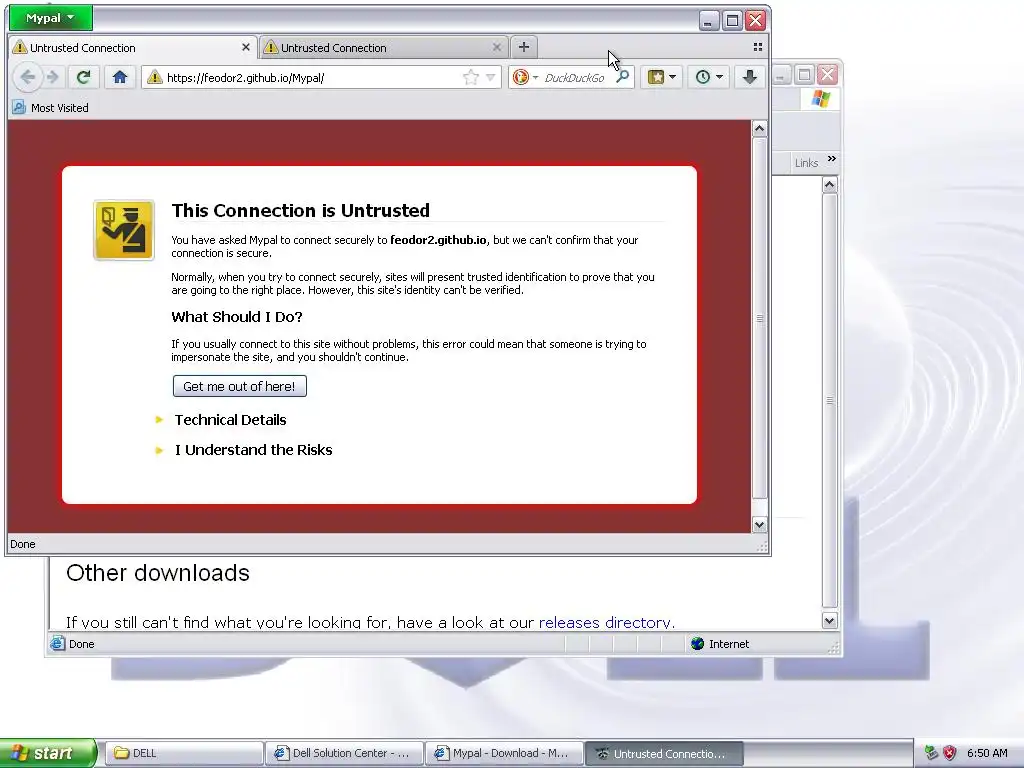This screenshot has width=1024, height=768.
Task: Click Internet zone globe icon in IE status bar
Action: (x=697, y=644)
